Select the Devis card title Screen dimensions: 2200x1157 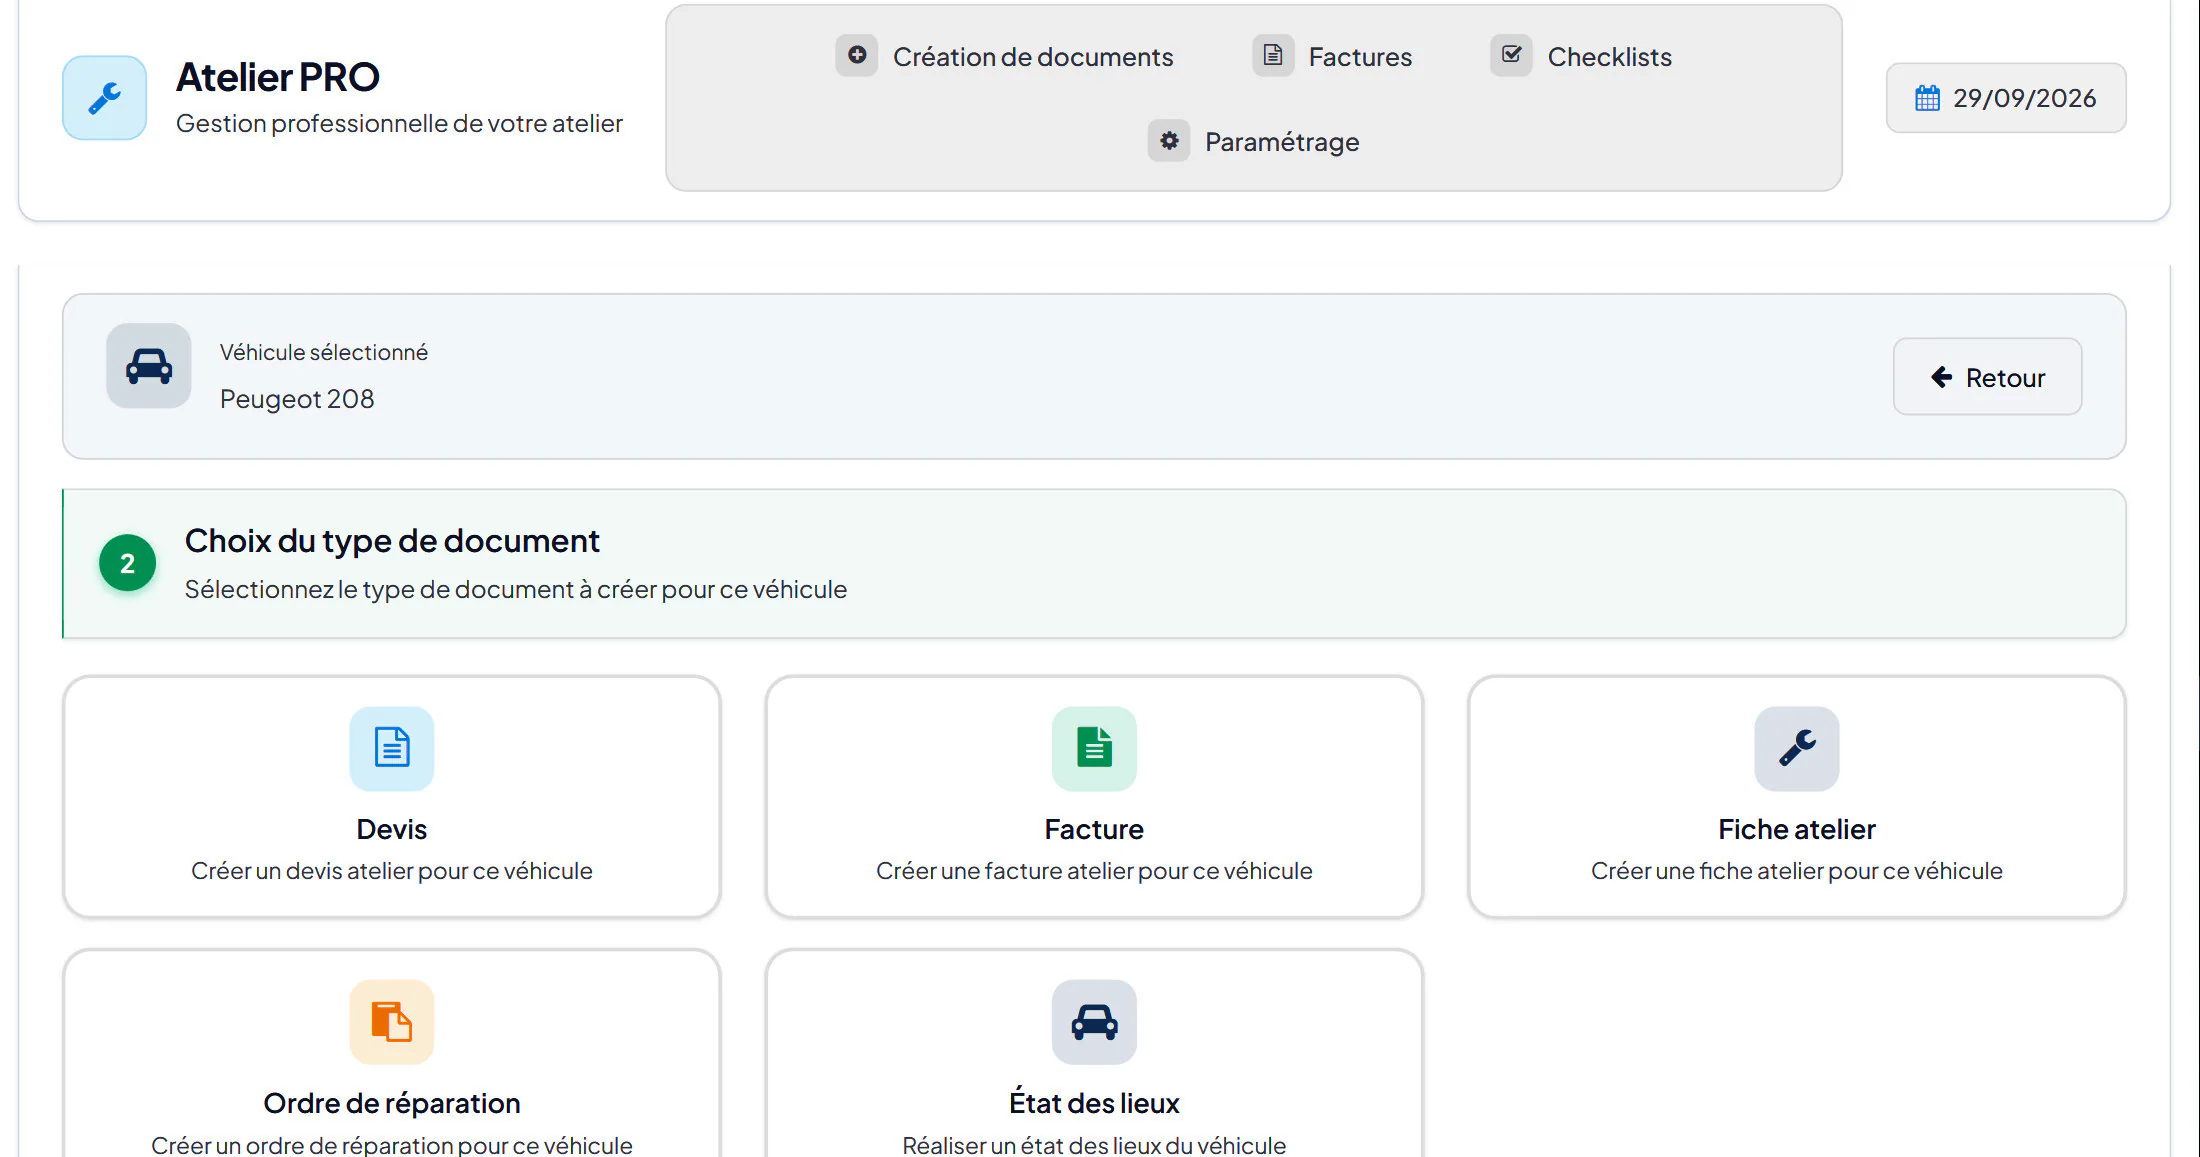point(392,829)
